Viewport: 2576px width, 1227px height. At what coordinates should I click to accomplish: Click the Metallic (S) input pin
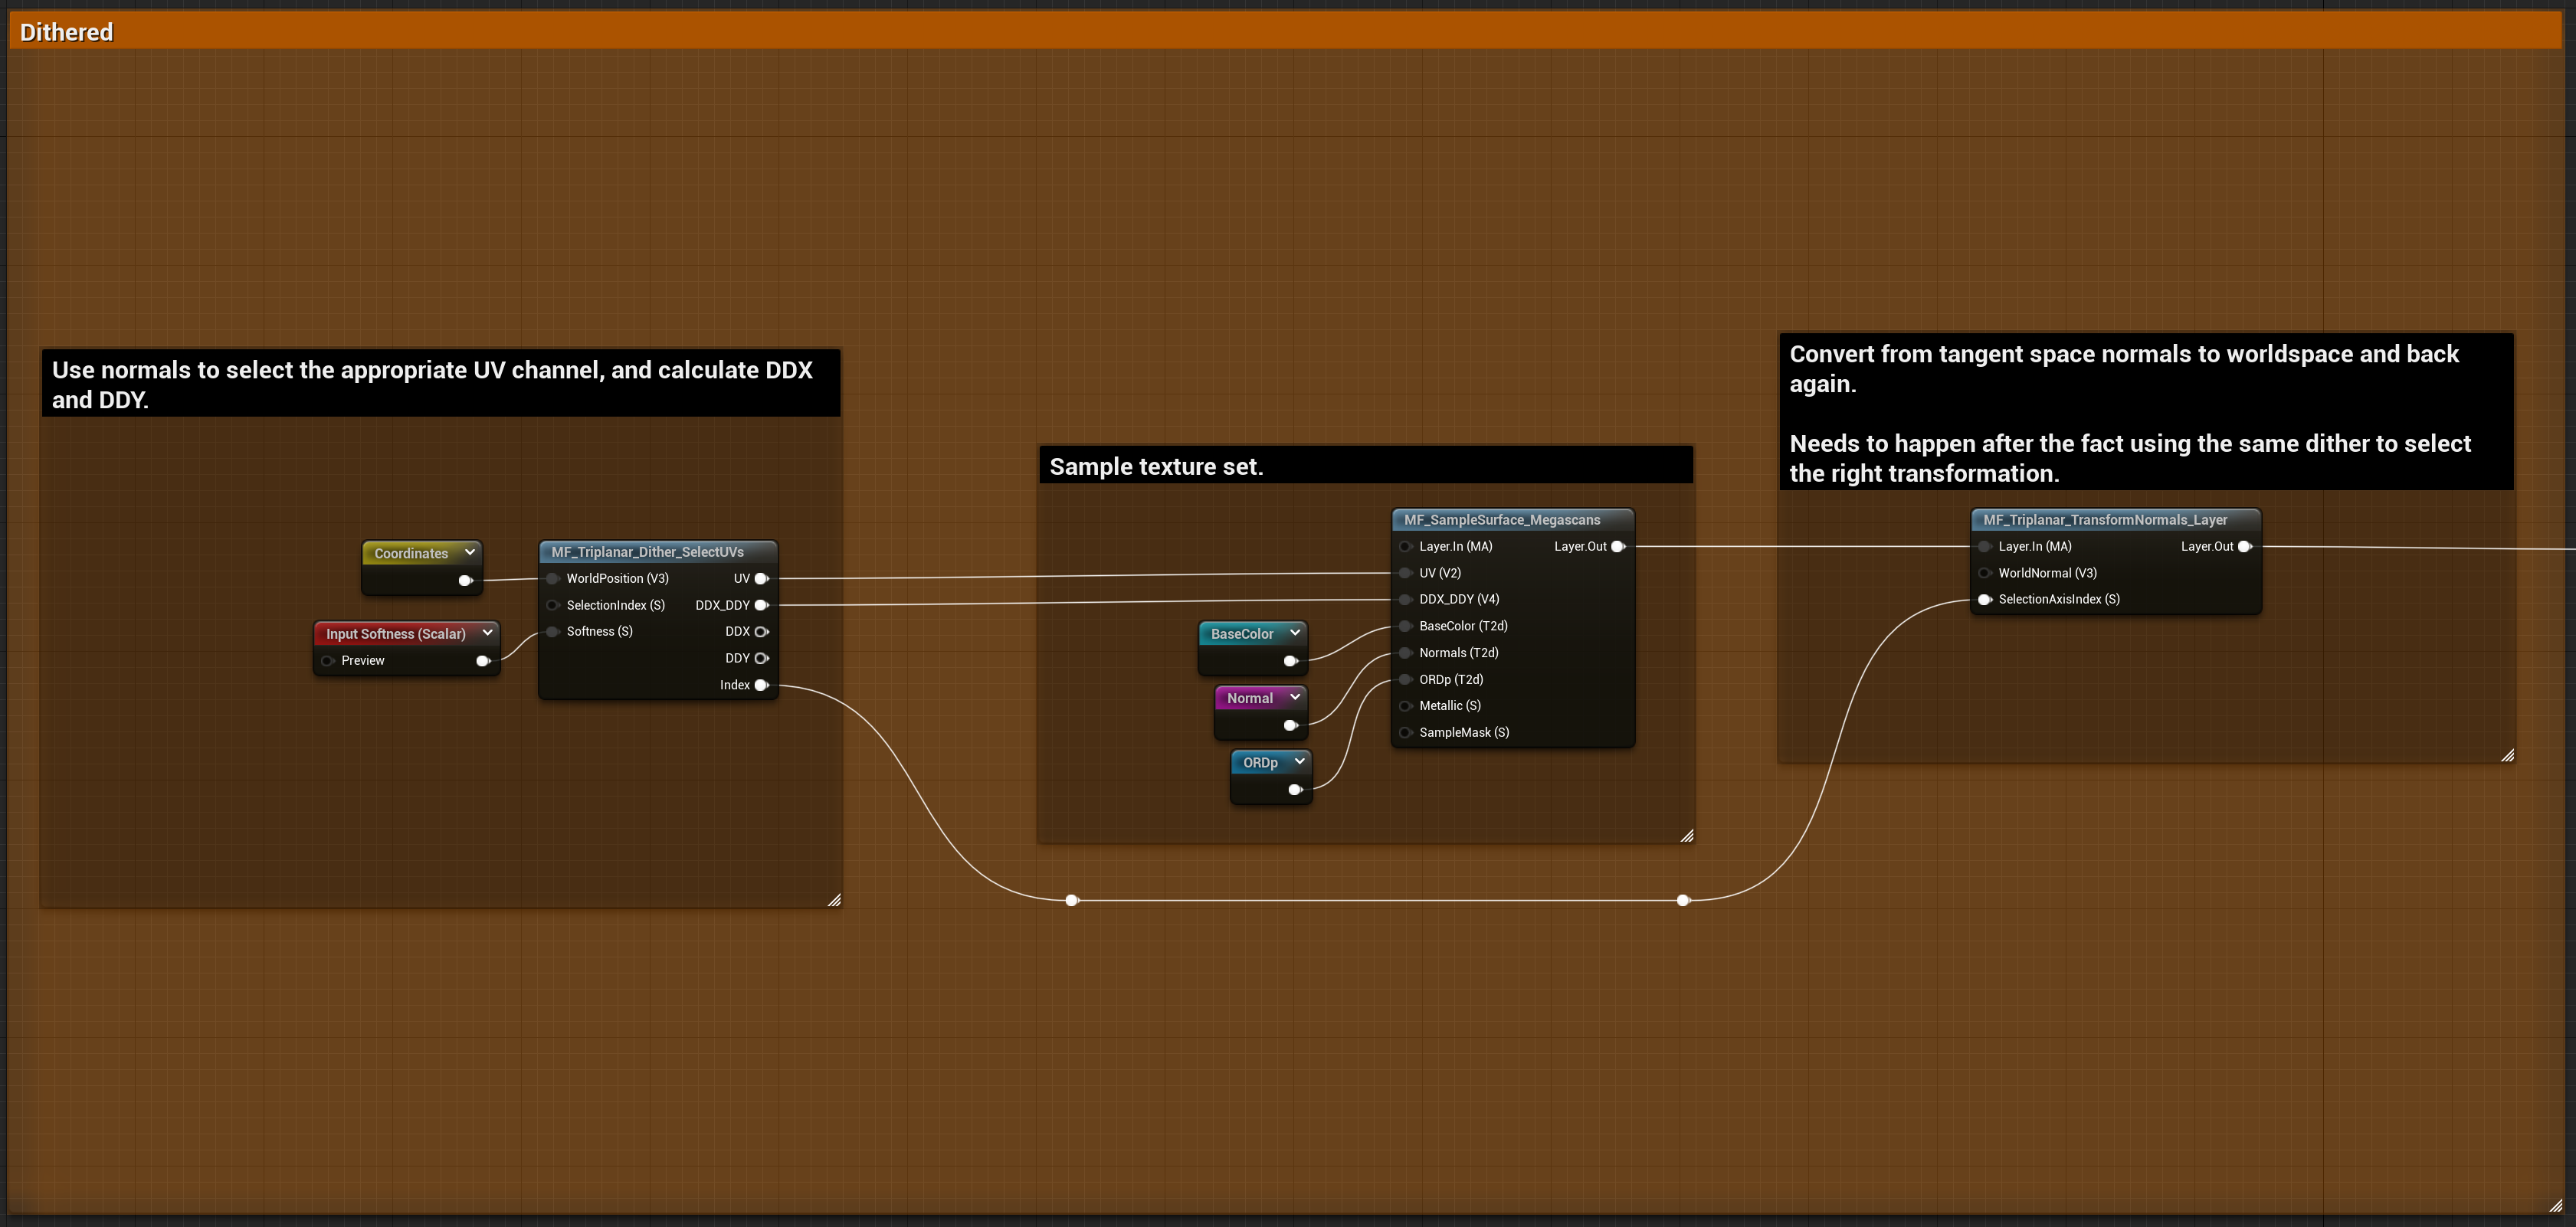(1405, 706)
